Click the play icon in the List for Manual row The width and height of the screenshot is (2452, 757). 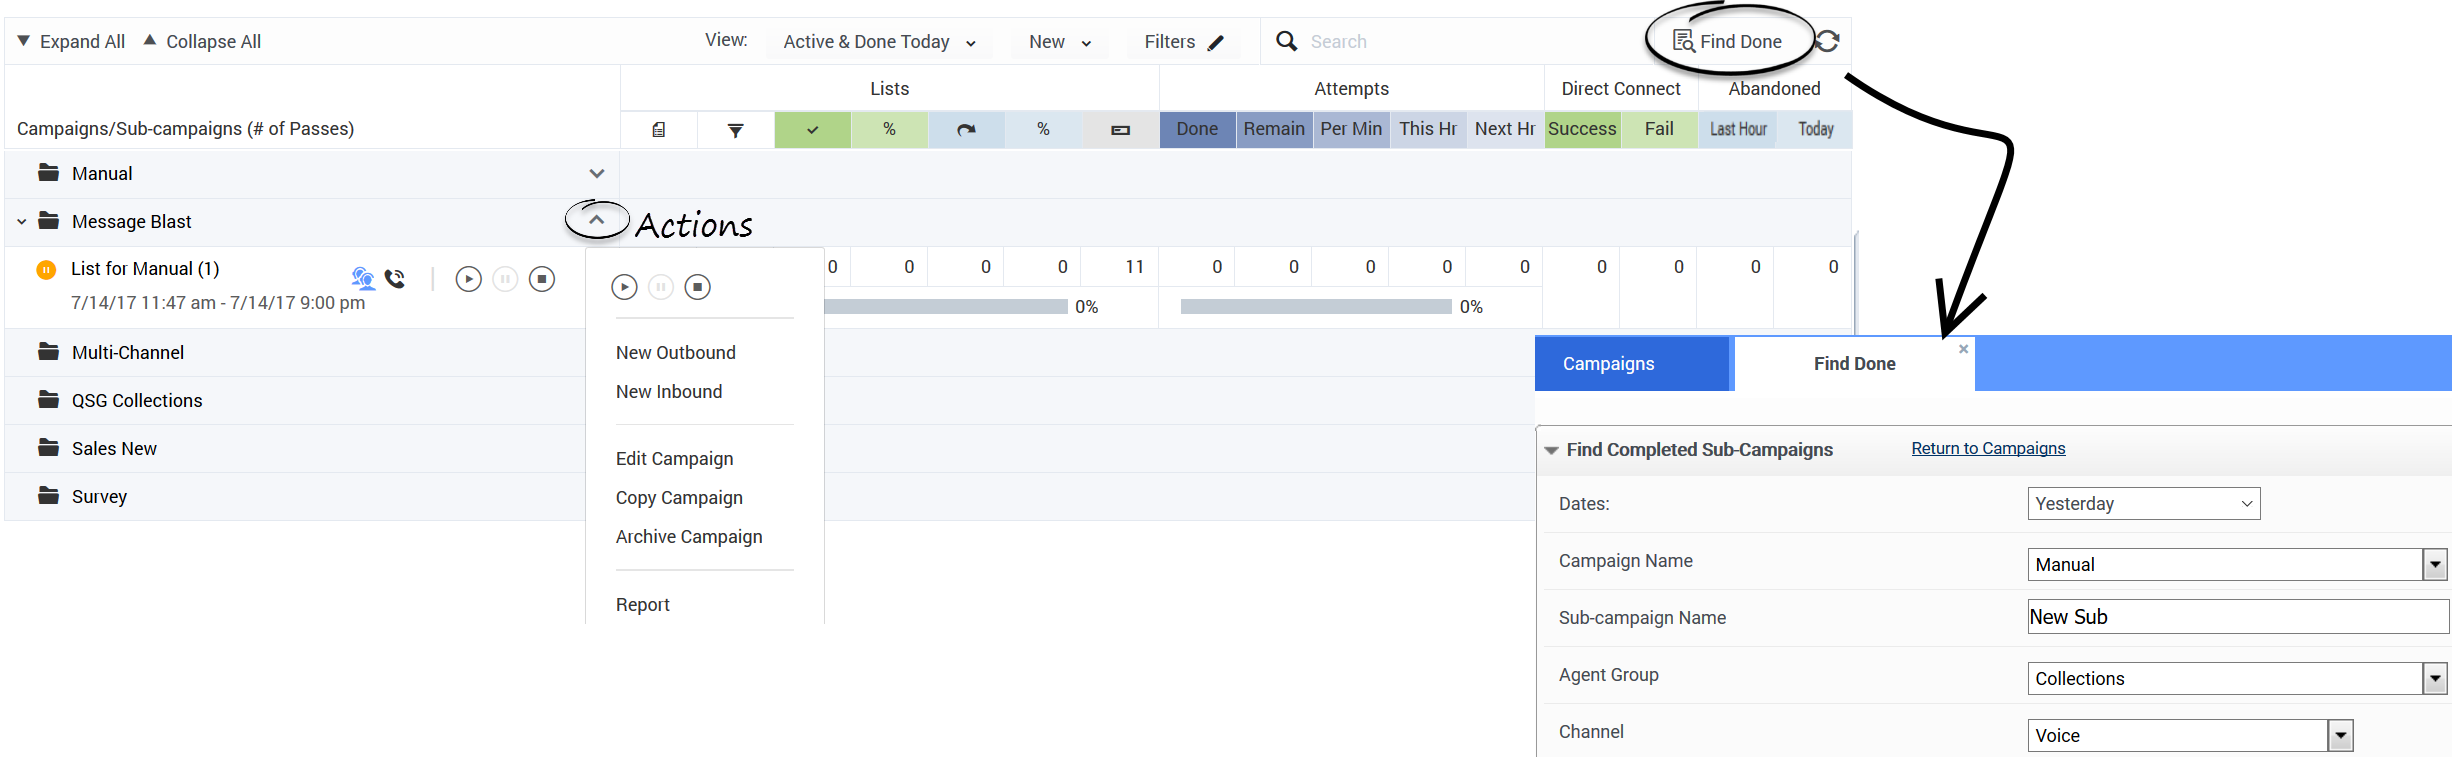[x=468, y=279]
